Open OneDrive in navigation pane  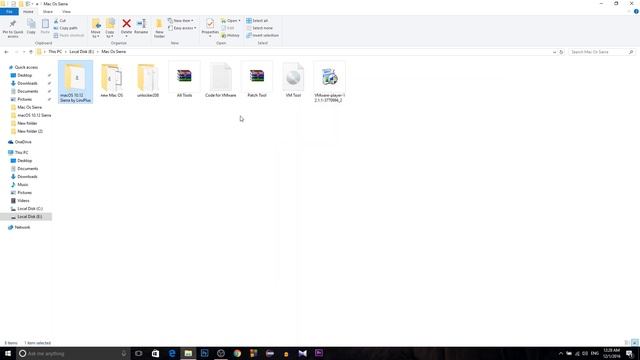(x=23, y=142)
